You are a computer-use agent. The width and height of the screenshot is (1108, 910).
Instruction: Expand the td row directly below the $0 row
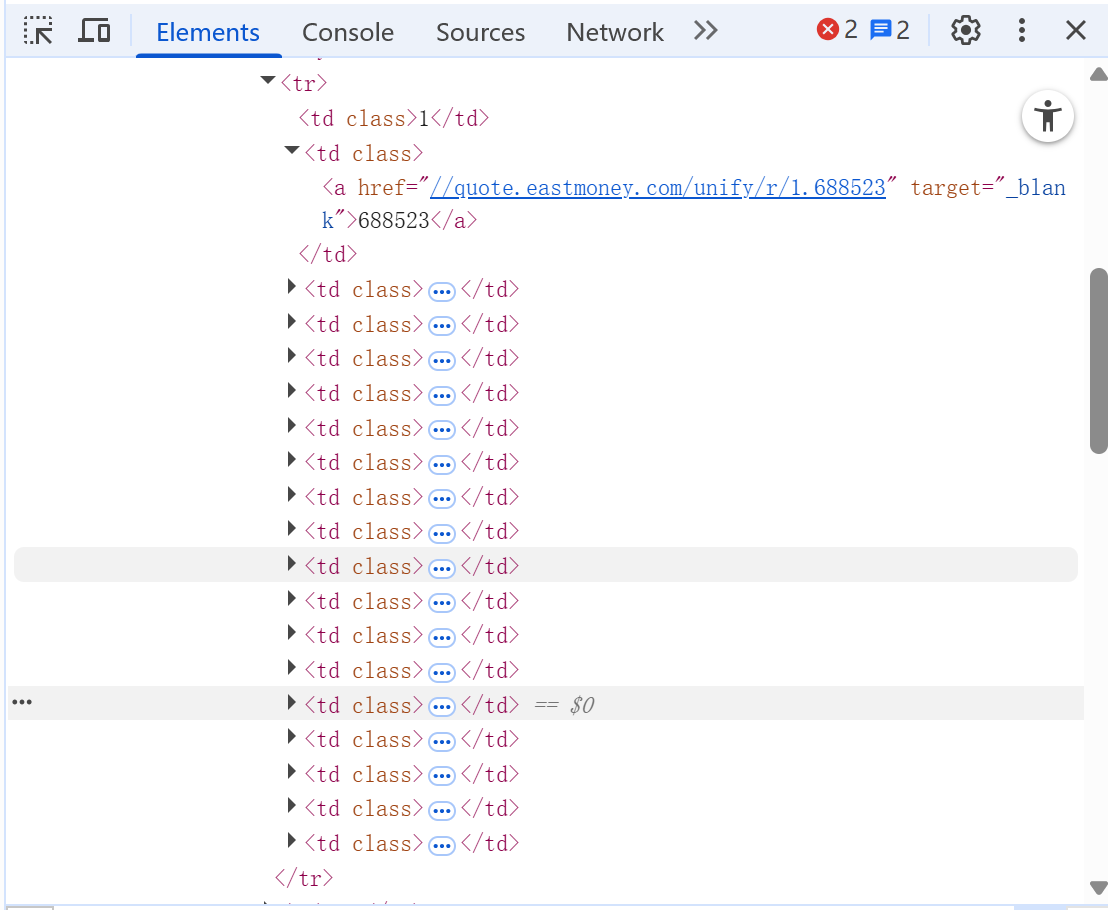click(x=291, y=736)
